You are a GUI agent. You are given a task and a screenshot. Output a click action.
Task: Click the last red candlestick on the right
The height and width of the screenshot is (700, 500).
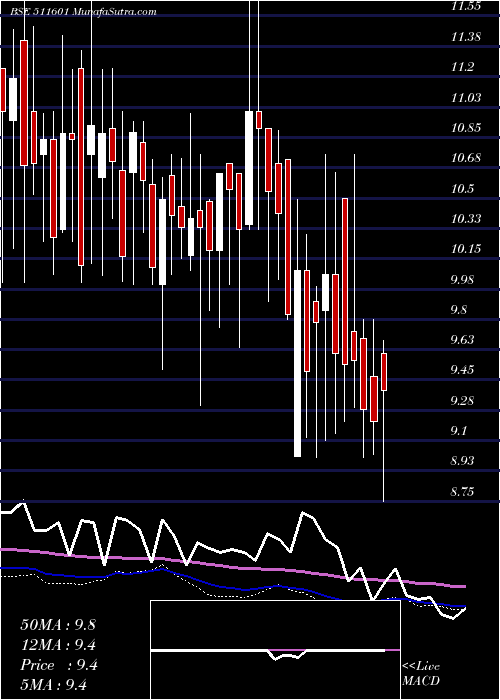tap(383, 372)
